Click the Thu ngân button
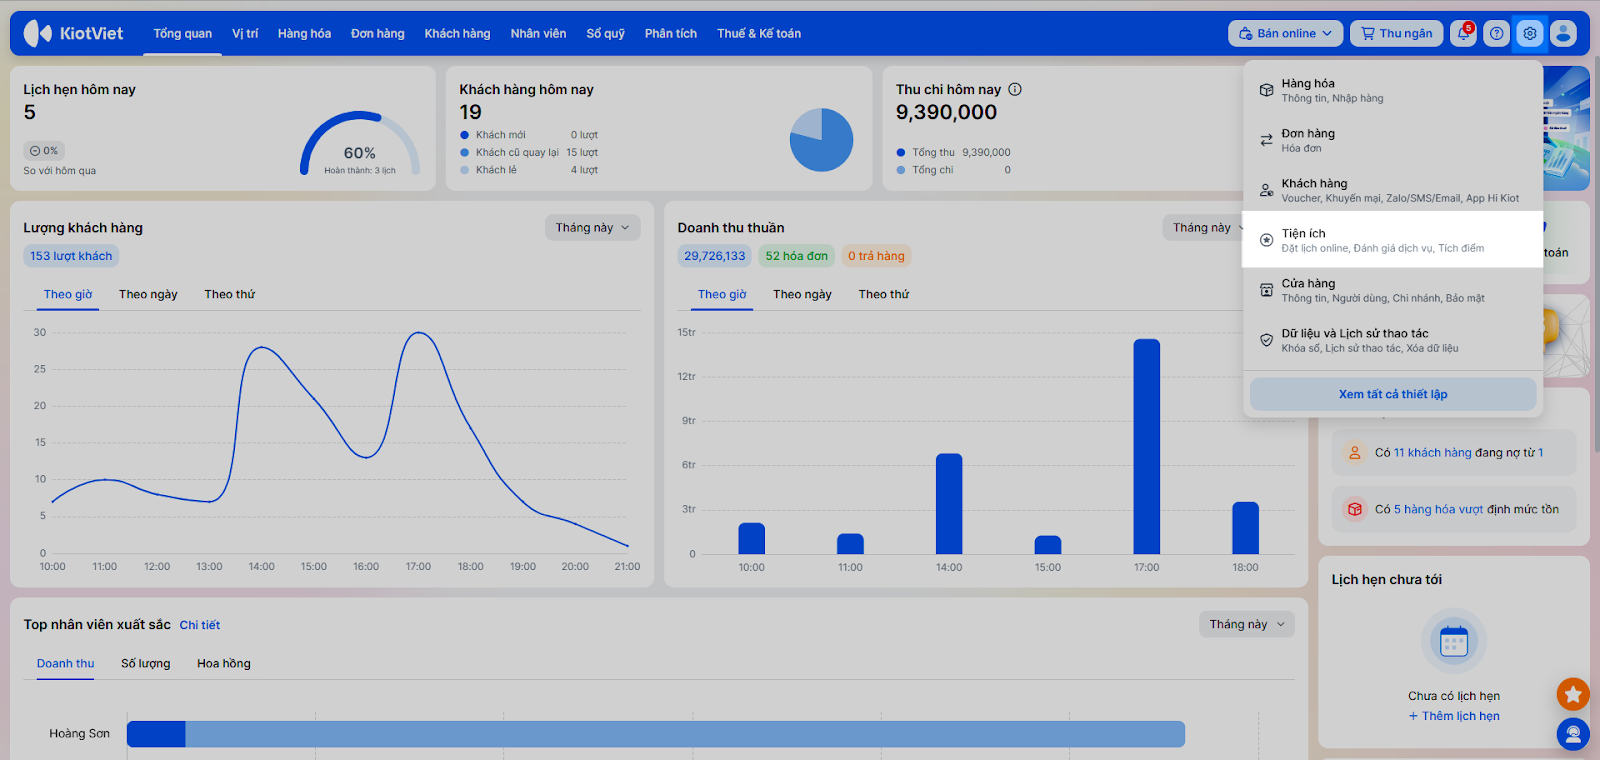Screen dimensions: 1600x760 (x=1396, y=33)
